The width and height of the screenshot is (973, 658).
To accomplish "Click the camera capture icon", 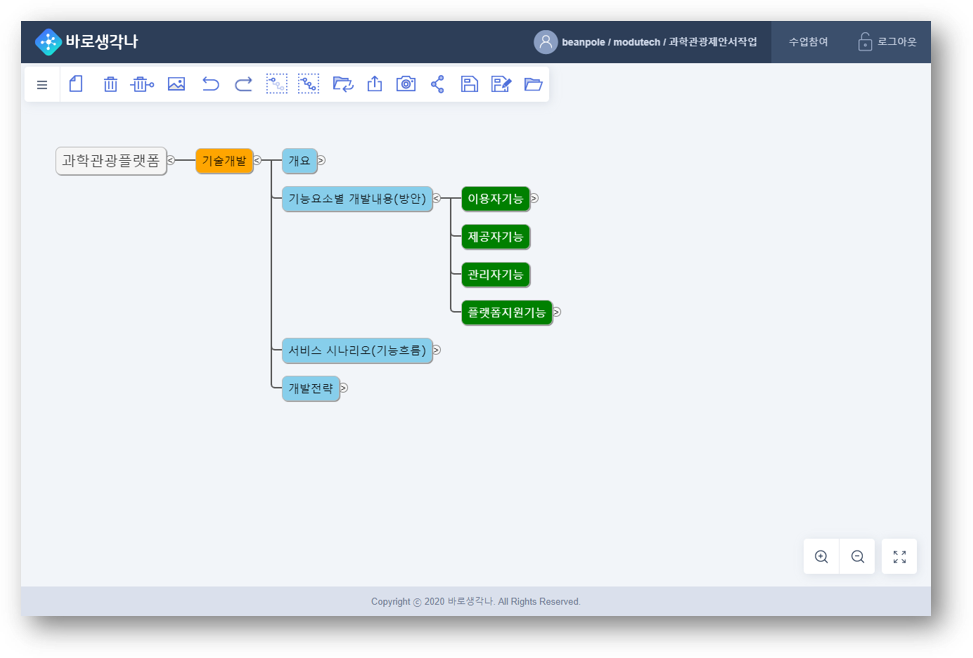I will coord(406,84).
